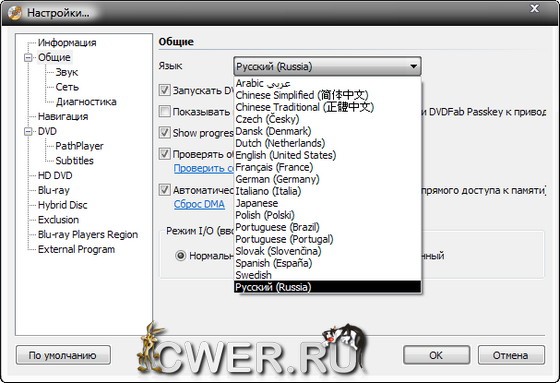
Task: Select Français (France) option
Action: [327, 167]
